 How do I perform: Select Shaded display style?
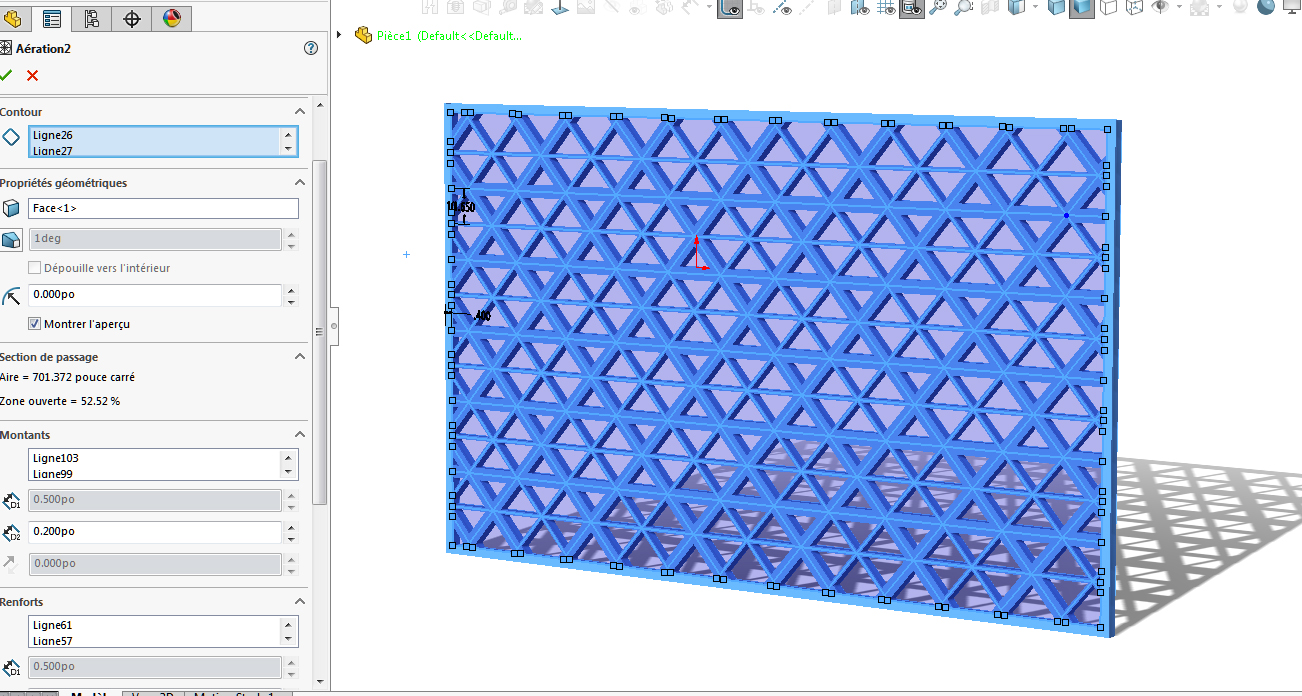tap(1082, 7)
